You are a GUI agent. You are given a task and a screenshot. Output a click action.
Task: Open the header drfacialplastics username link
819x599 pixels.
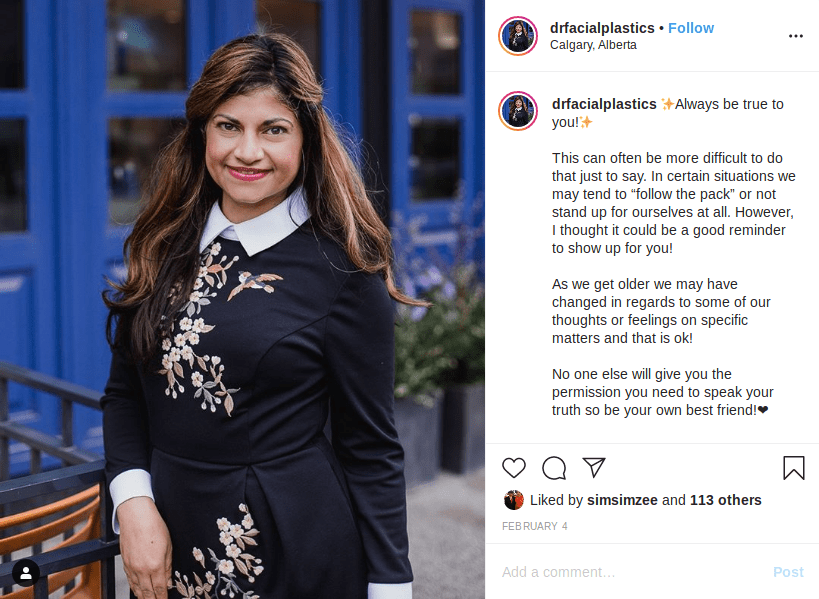(x=602, y=28)
